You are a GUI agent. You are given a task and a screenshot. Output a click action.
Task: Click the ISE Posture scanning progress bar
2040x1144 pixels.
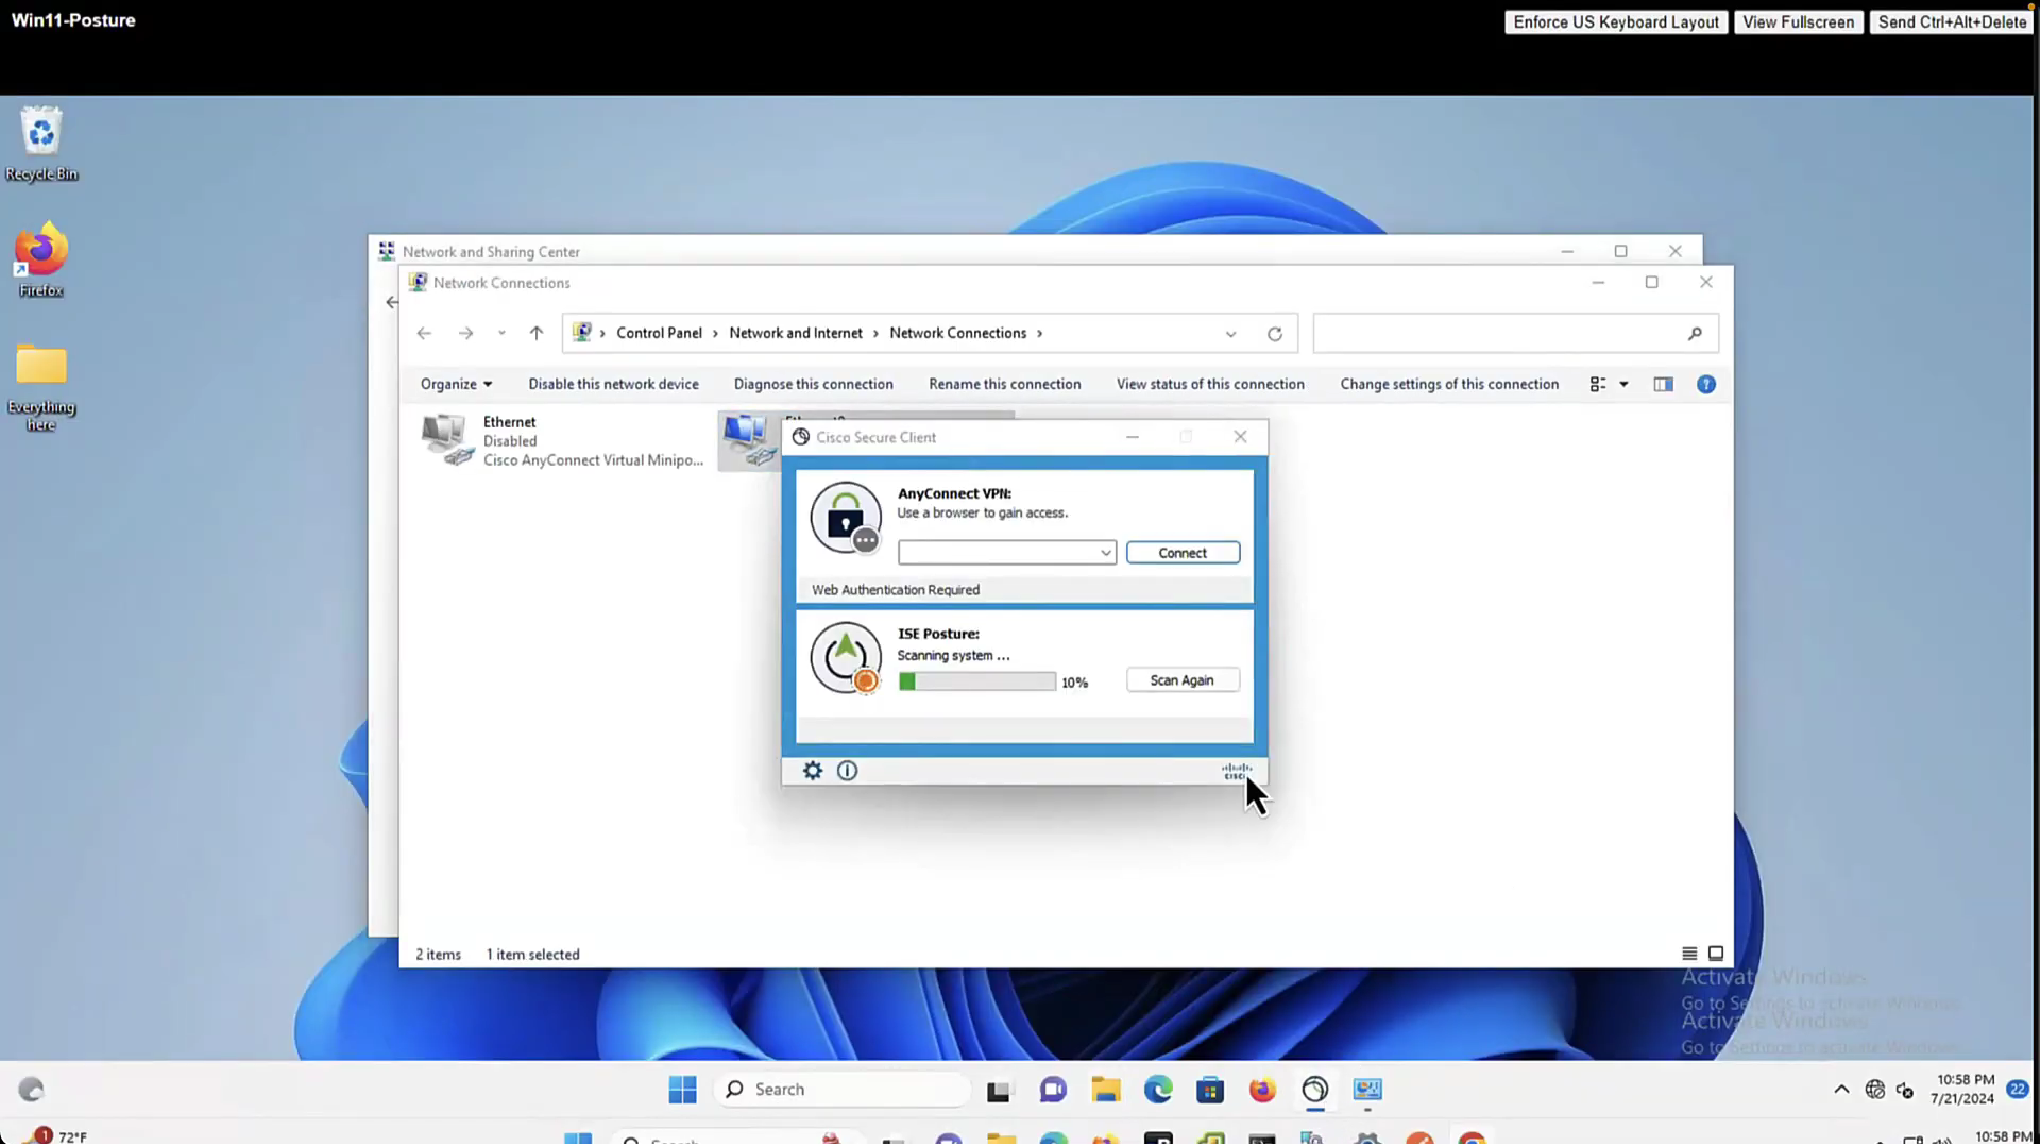coord(976,681)
